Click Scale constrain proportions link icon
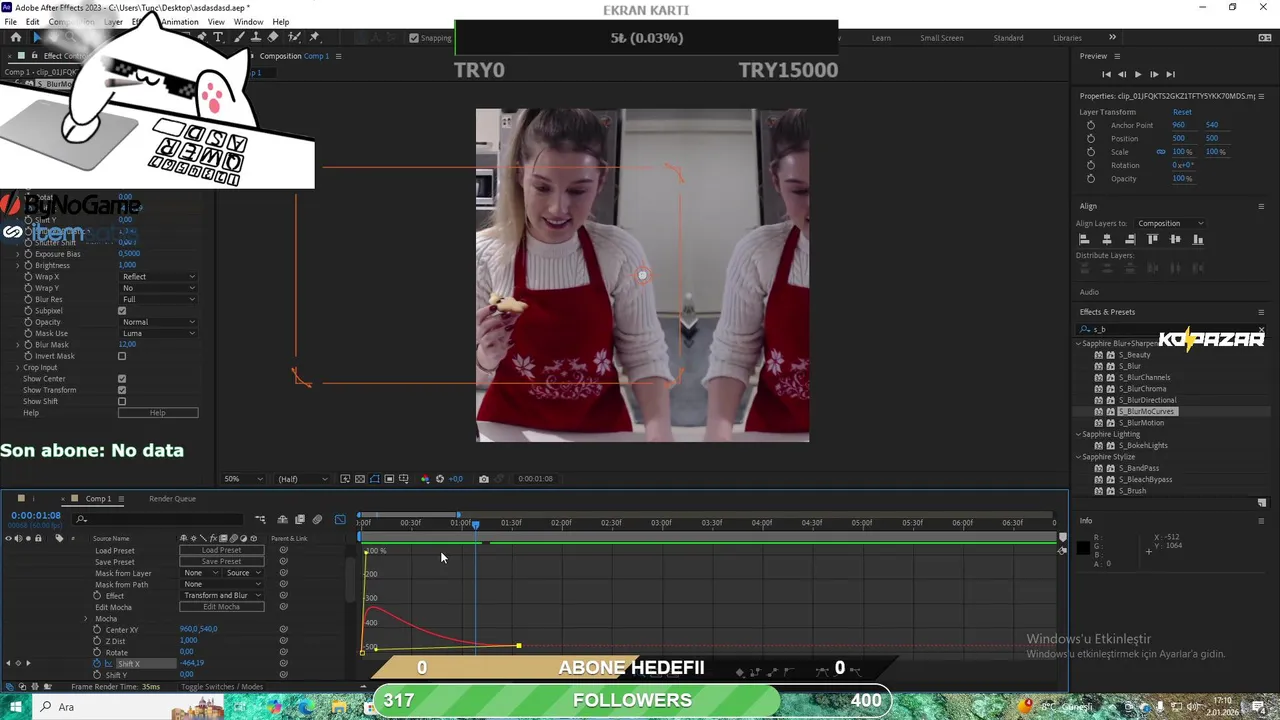 point(1161,152)
